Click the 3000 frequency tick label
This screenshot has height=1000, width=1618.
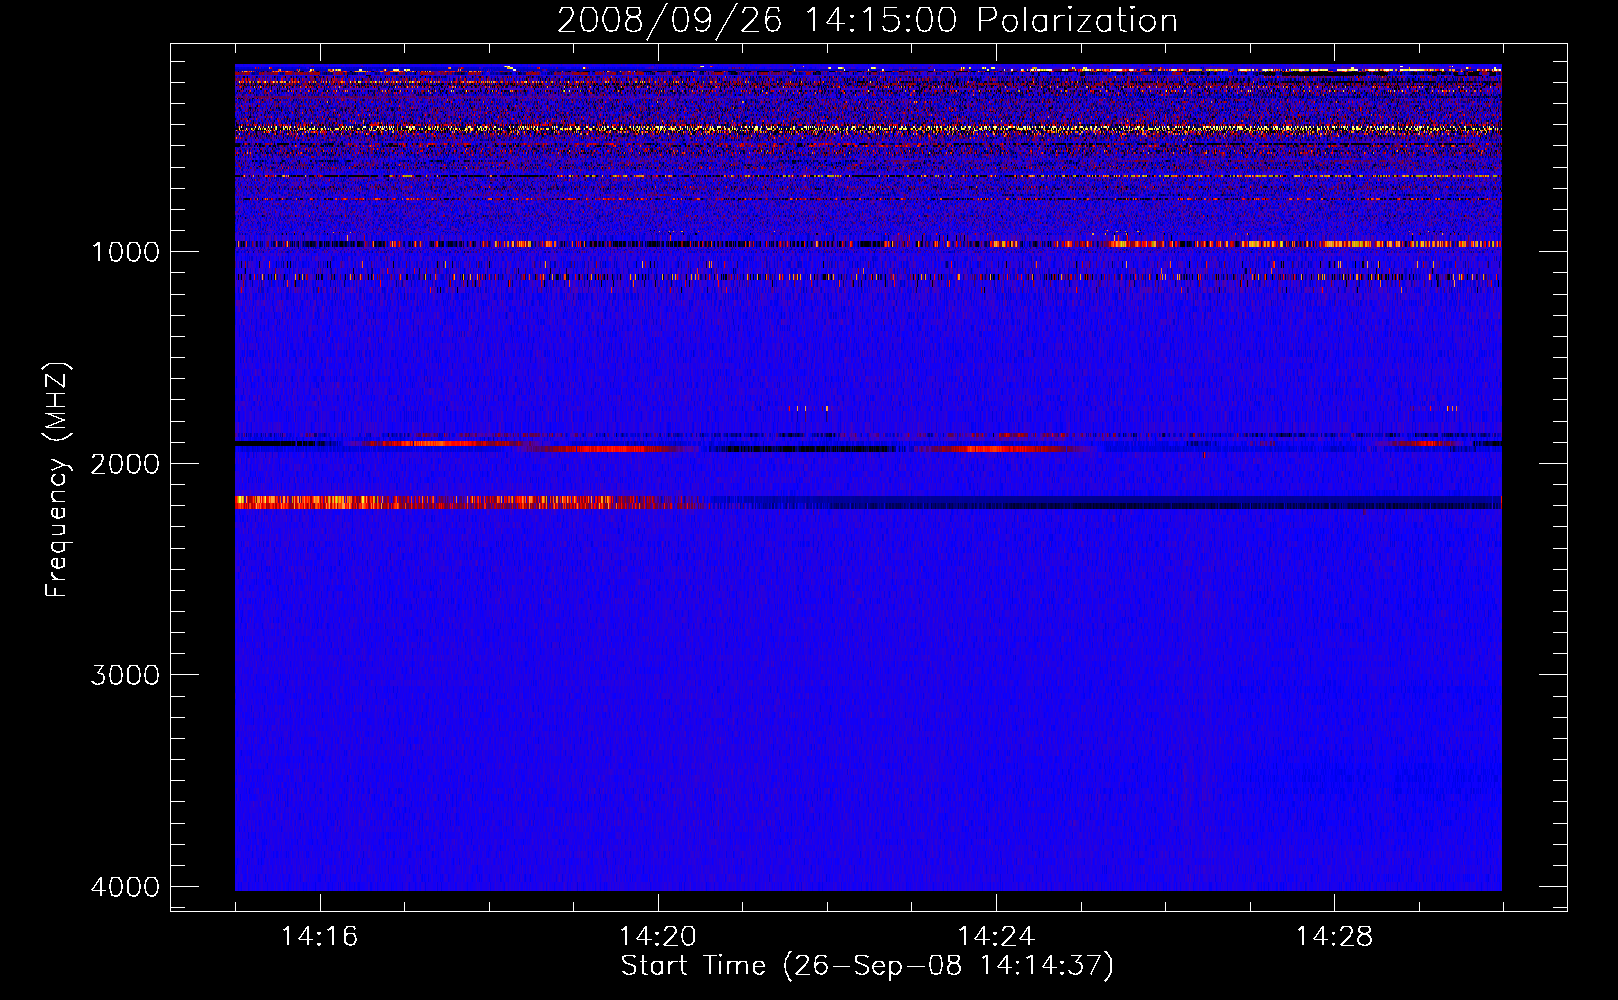(125, 674)
